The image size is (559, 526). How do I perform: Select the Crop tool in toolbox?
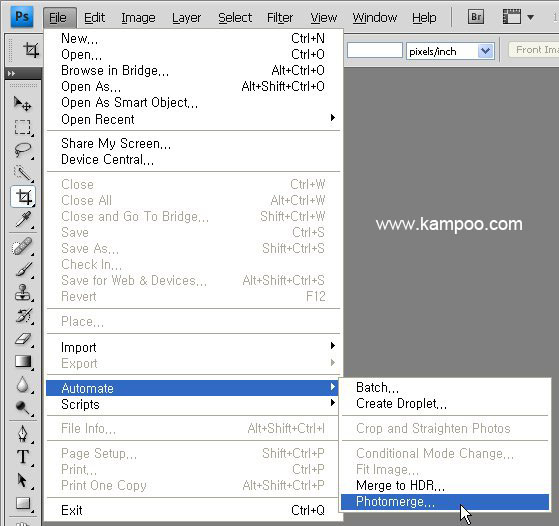click(23, 196)
